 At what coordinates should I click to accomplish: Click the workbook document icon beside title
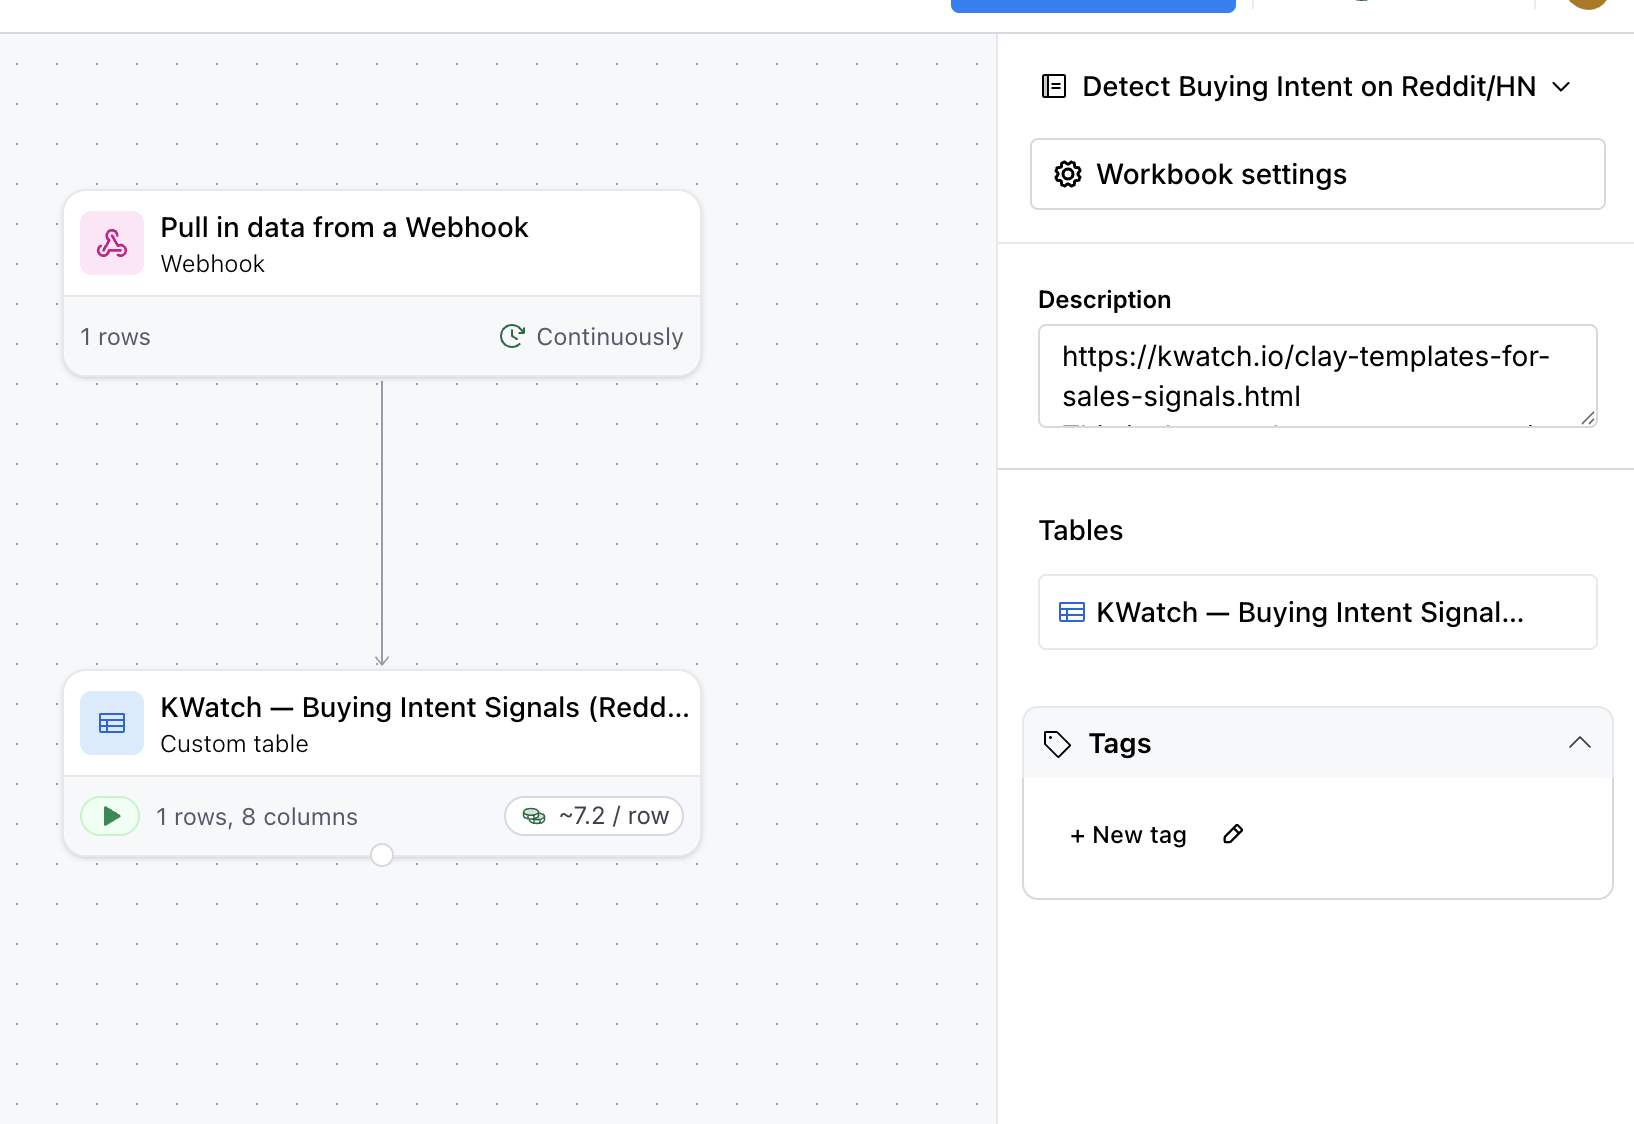tap(1054, 86)
